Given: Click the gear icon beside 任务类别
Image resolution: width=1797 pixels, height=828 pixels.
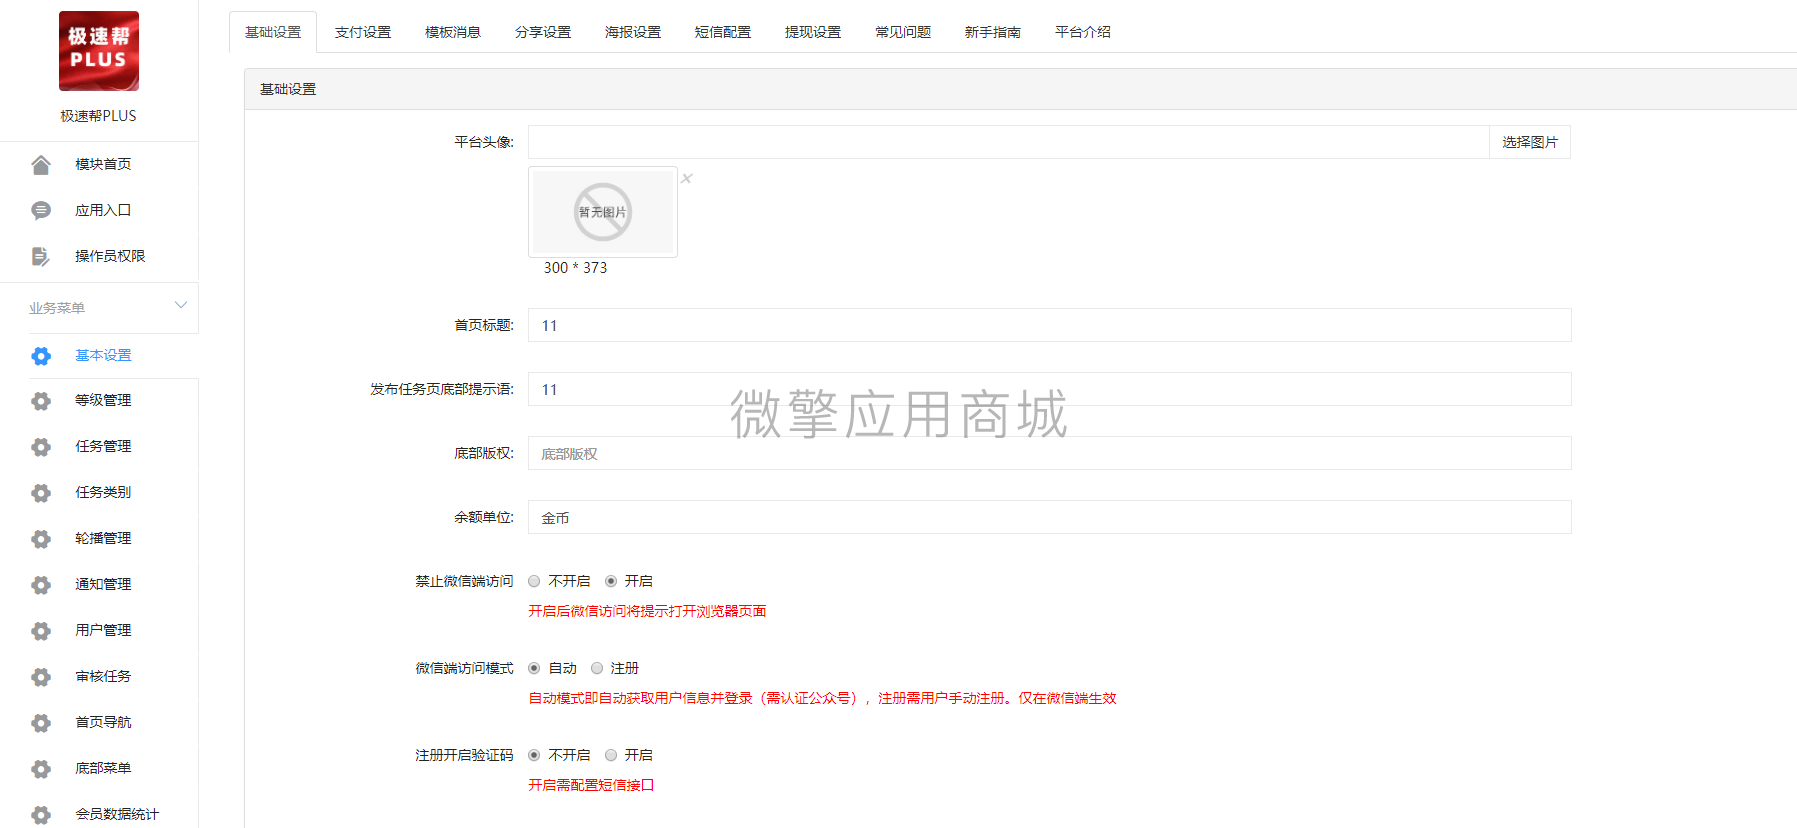Looking at the screenshot, I should coord(41,493).
